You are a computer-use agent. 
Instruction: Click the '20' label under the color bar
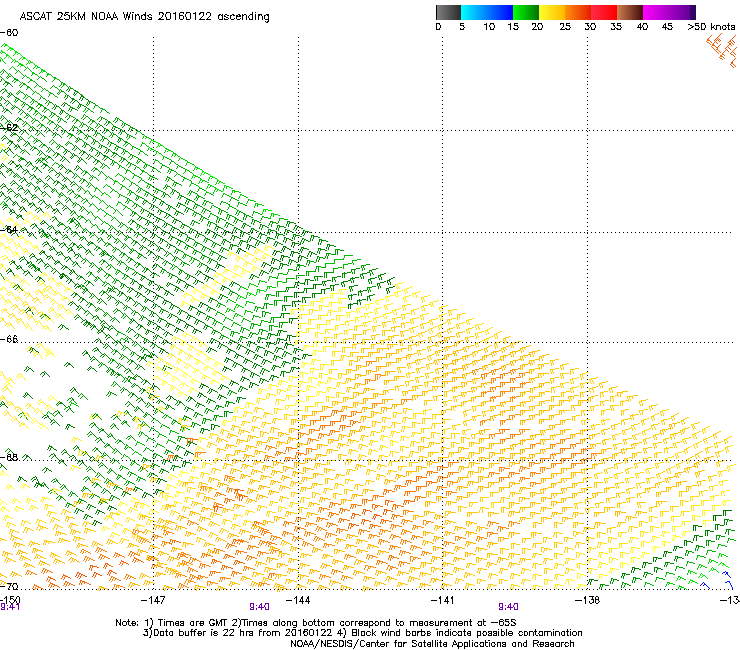[x=537, y=27]
